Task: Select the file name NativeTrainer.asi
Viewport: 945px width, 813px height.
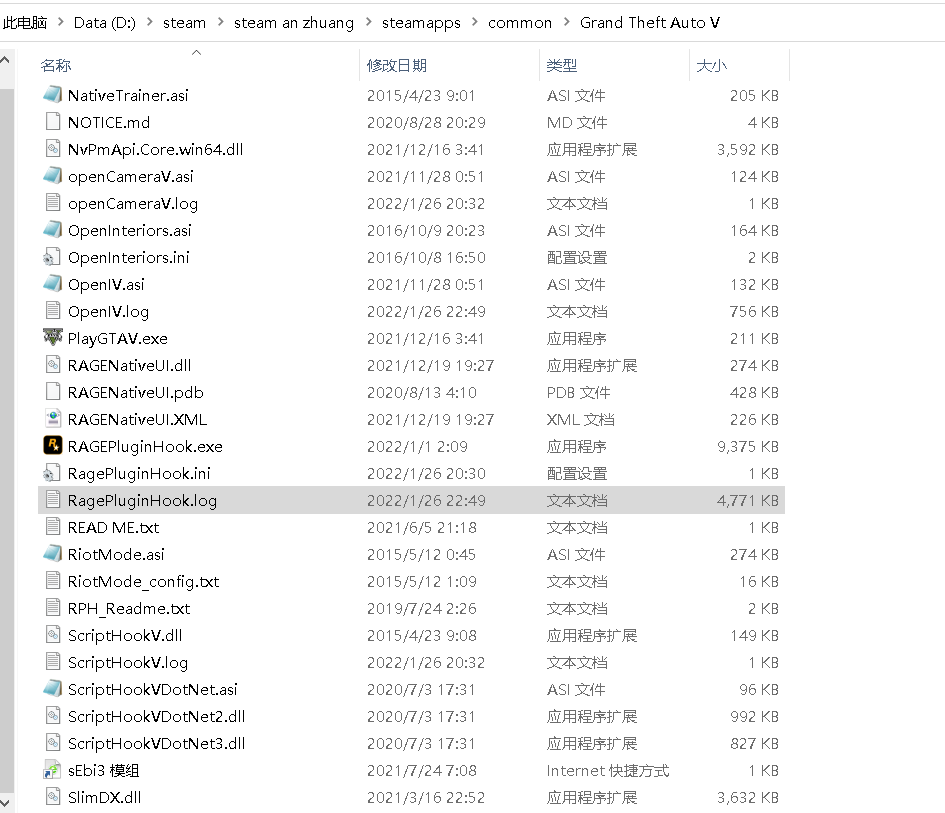Action: point(128,95)
